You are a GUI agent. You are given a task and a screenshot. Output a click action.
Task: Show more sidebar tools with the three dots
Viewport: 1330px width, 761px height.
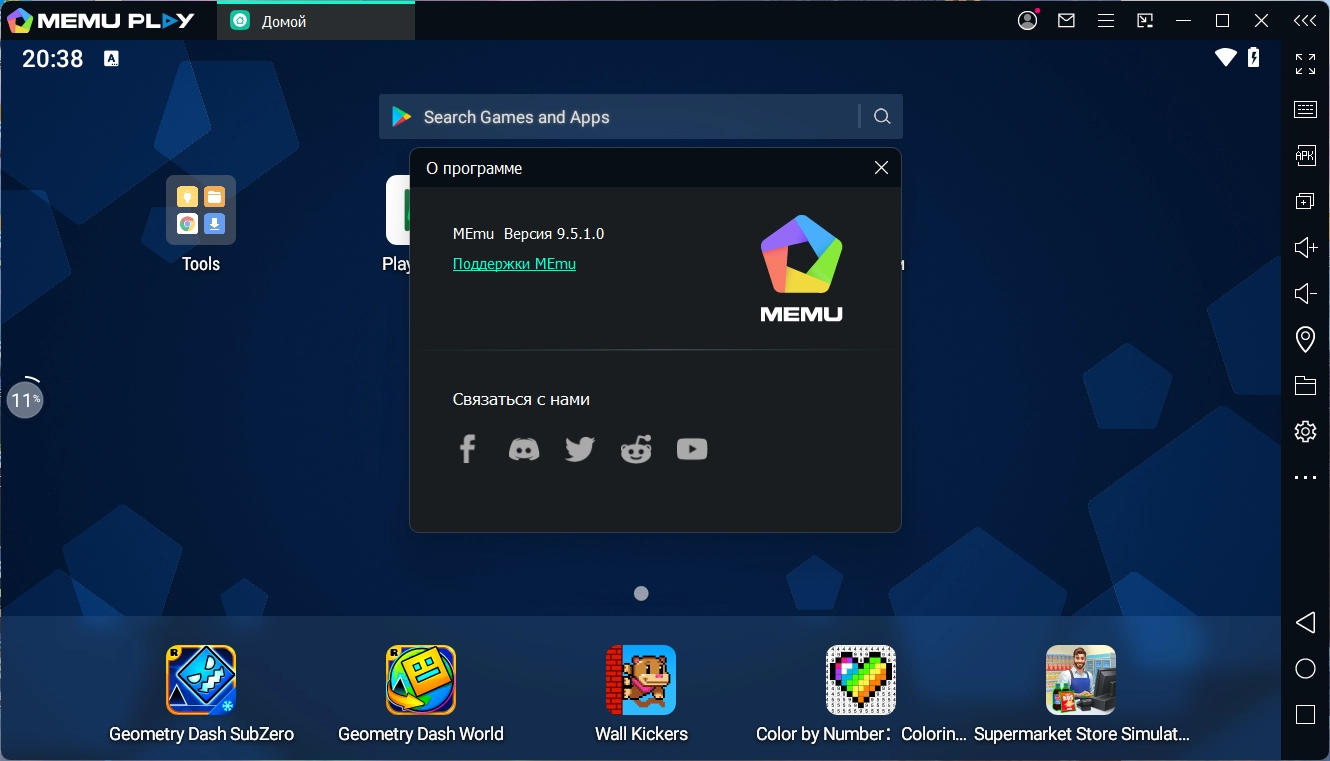(x=1305, y=478)
